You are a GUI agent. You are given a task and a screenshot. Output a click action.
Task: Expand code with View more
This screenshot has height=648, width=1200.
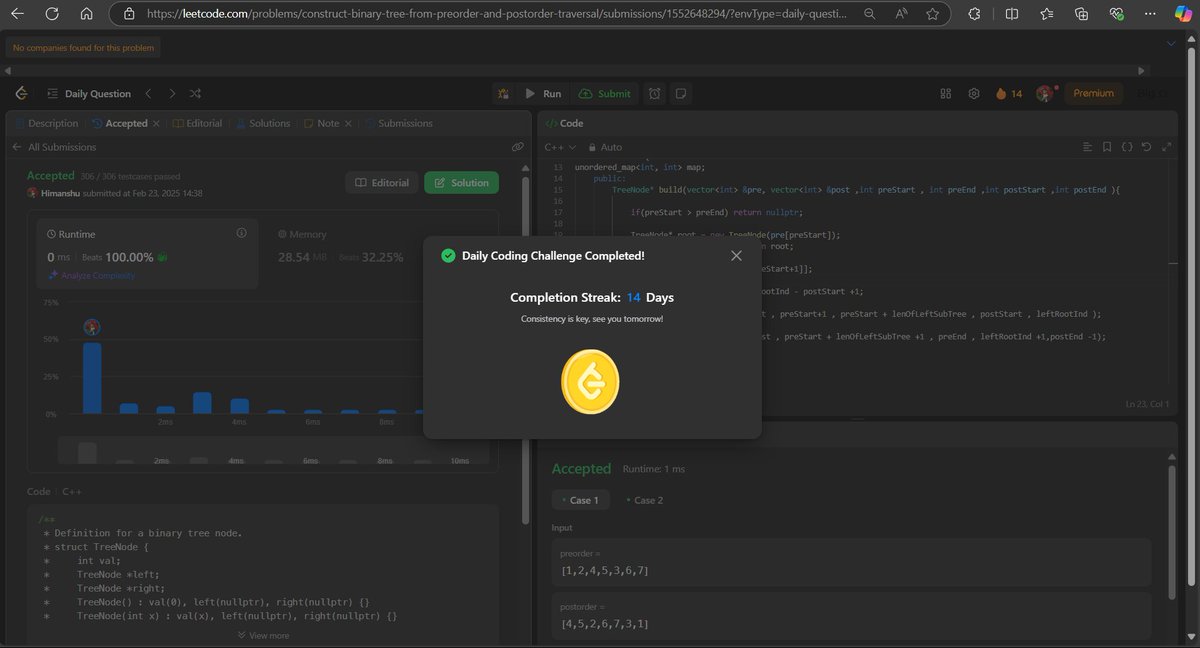tap(264, 635)
